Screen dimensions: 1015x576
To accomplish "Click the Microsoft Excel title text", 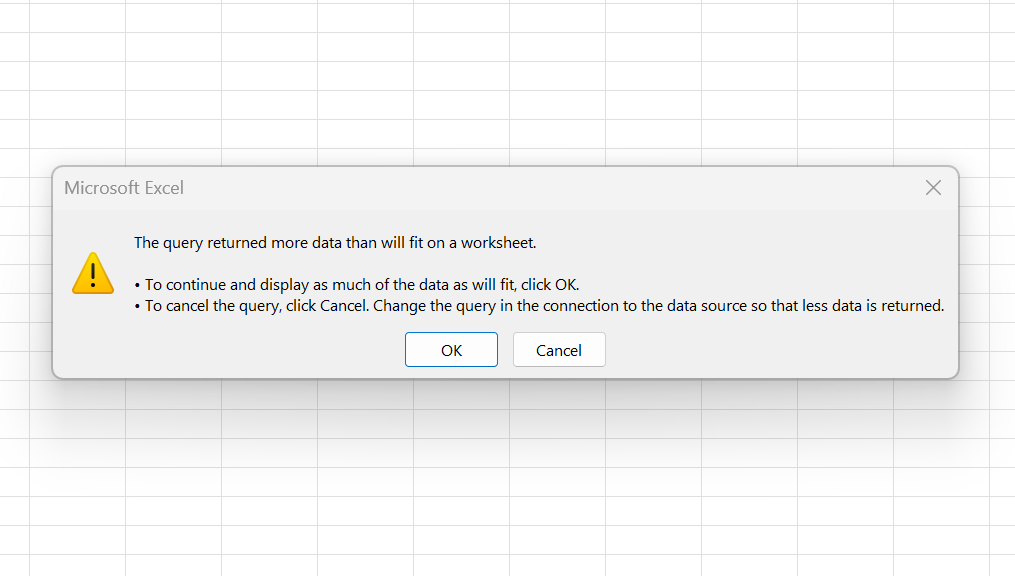I will tap(123, 187).
